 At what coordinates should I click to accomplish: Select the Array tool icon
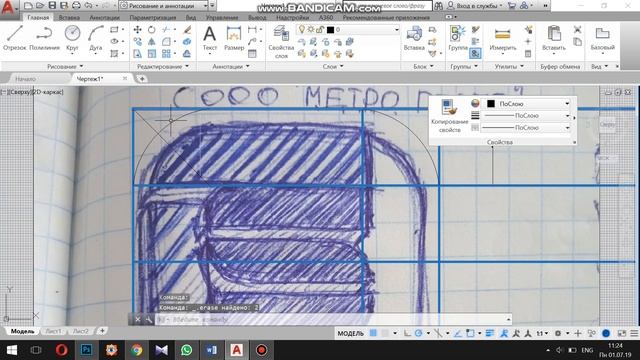pos(166,53)
